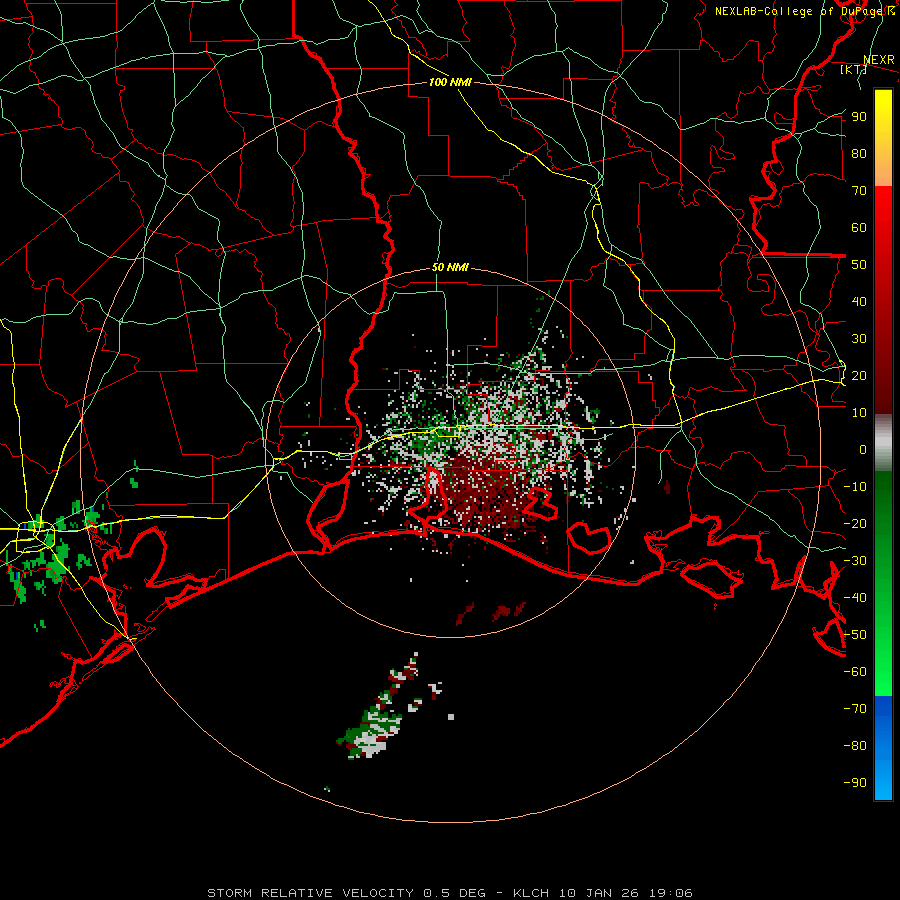
Task: Click the -70 scale value
Action: click(855, 709)
